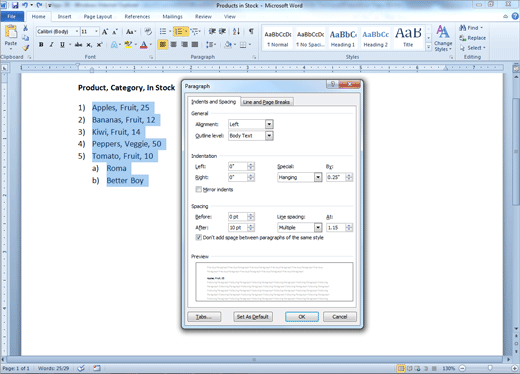Open the References ribbon tab
The width and height of the screenshot is (520, 374).
pyautogui.click(x=137, y=16)
